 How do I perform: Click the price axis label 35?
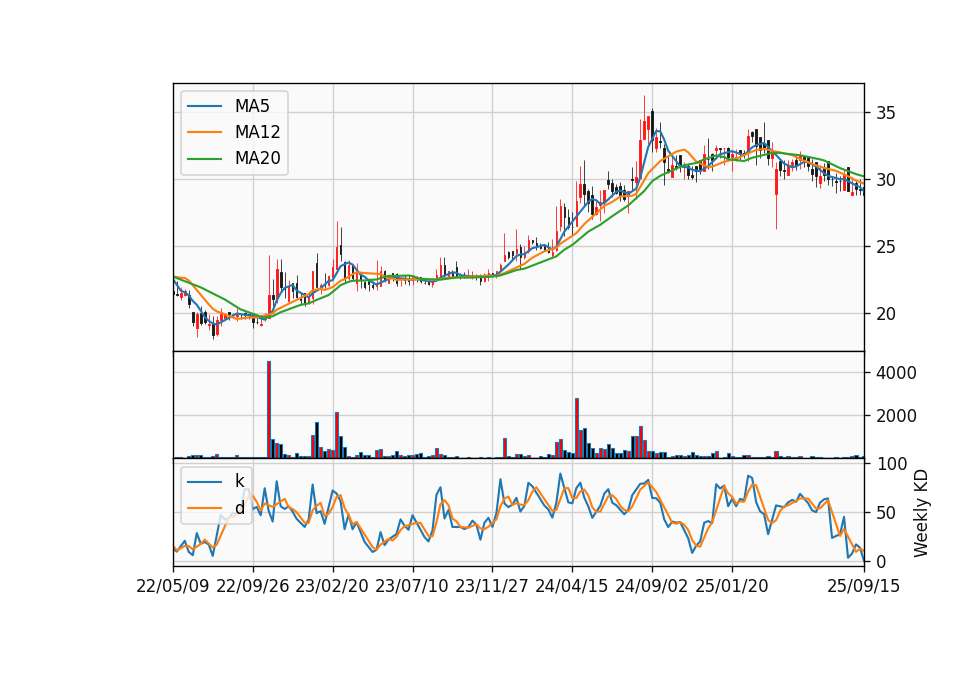(x=886, y=113)
